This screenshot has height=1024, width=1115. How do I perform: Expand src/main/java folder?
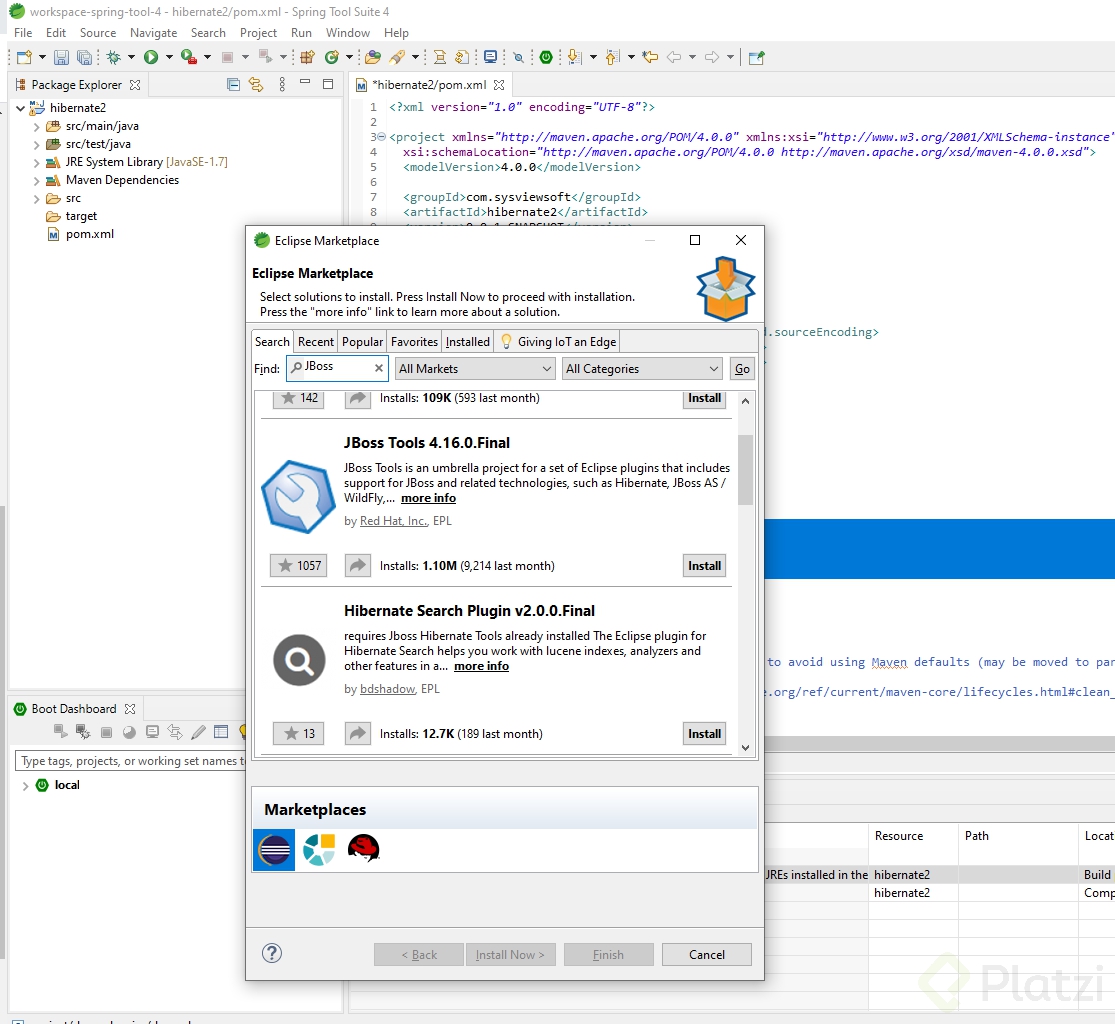pos(36,127)
